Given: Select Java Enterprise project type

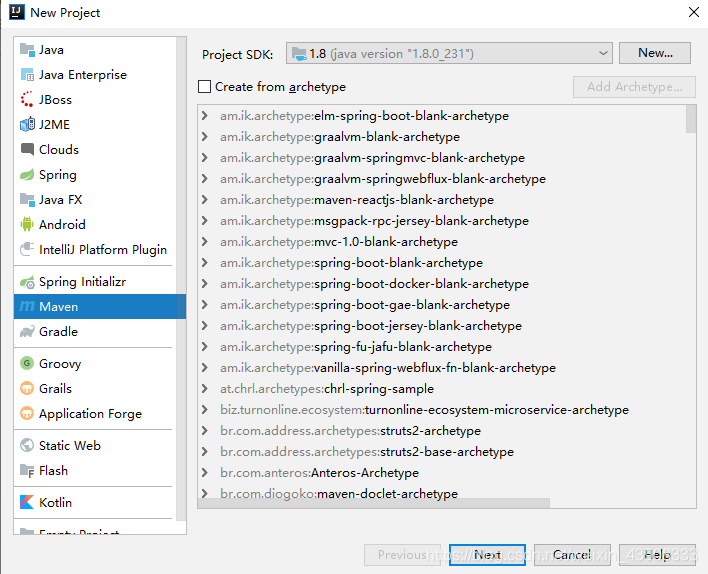Looking at the screenshot, I should (x=82, y=75).
